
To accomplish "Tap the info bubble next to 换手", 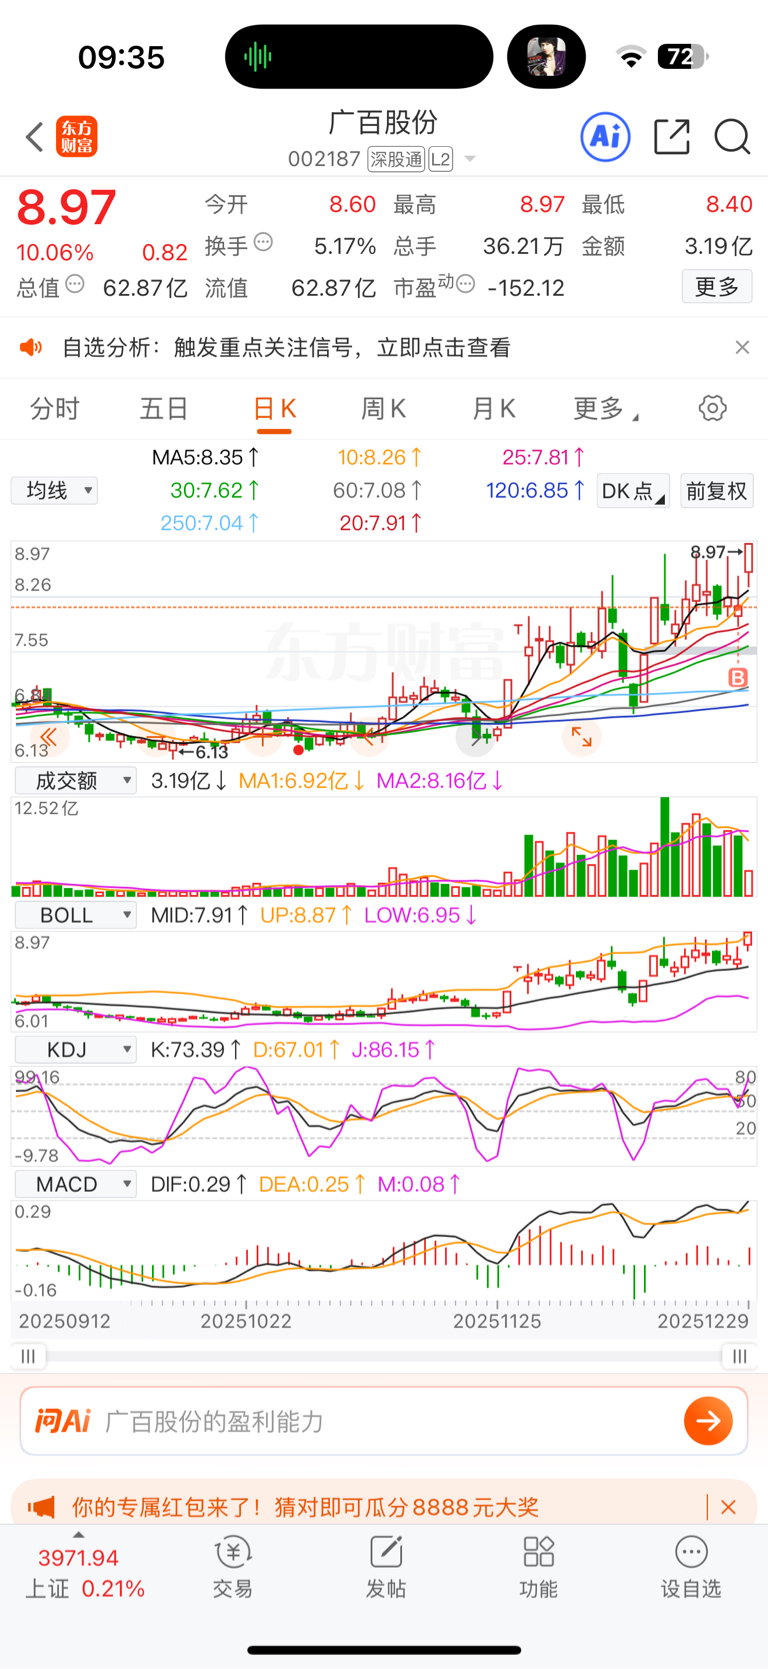I will click(x=263, y=242).
